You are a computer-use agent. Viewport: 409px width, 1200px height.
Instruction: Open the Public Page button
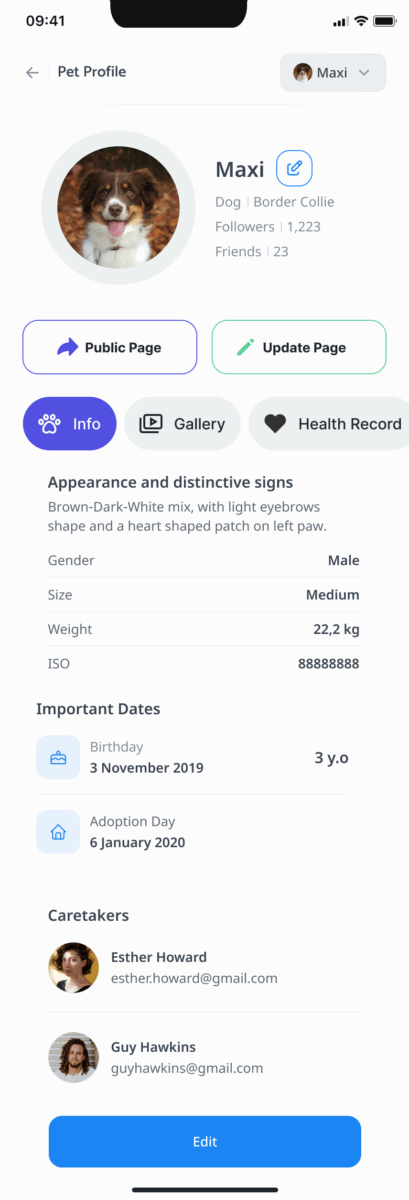110,348
